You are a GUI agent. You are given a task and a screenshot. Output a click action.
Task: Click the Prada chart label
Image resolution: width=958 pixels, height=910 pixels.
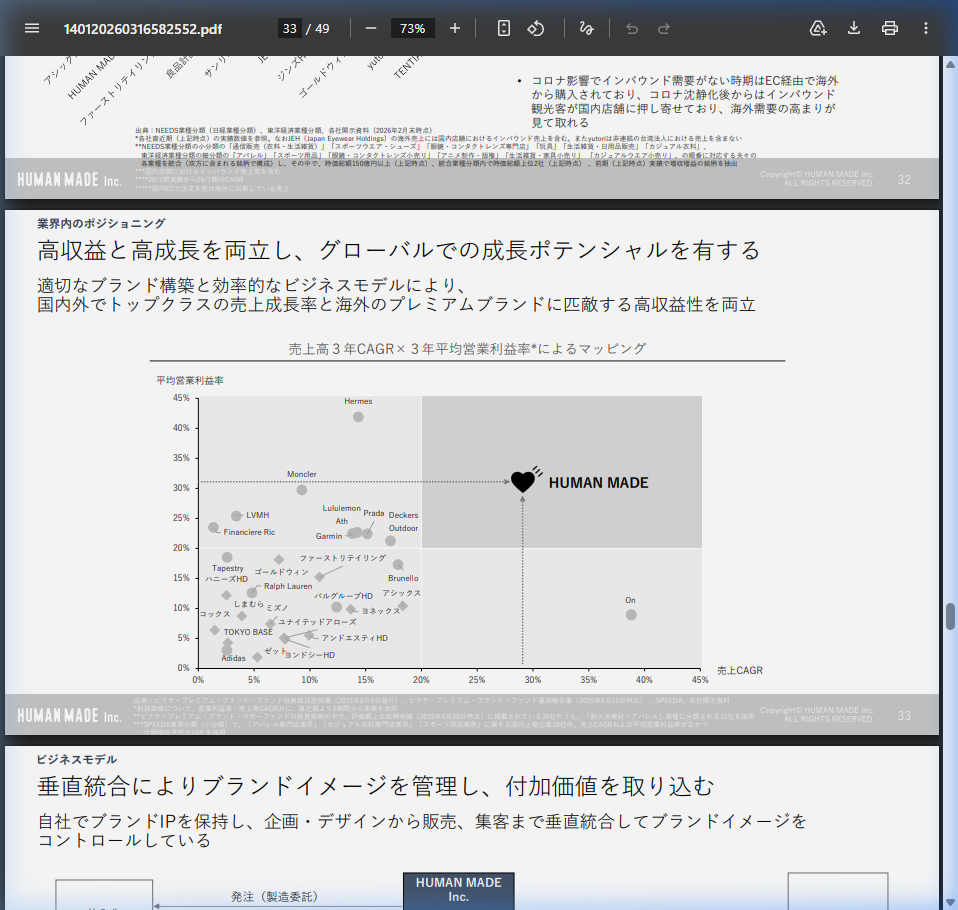374,513
